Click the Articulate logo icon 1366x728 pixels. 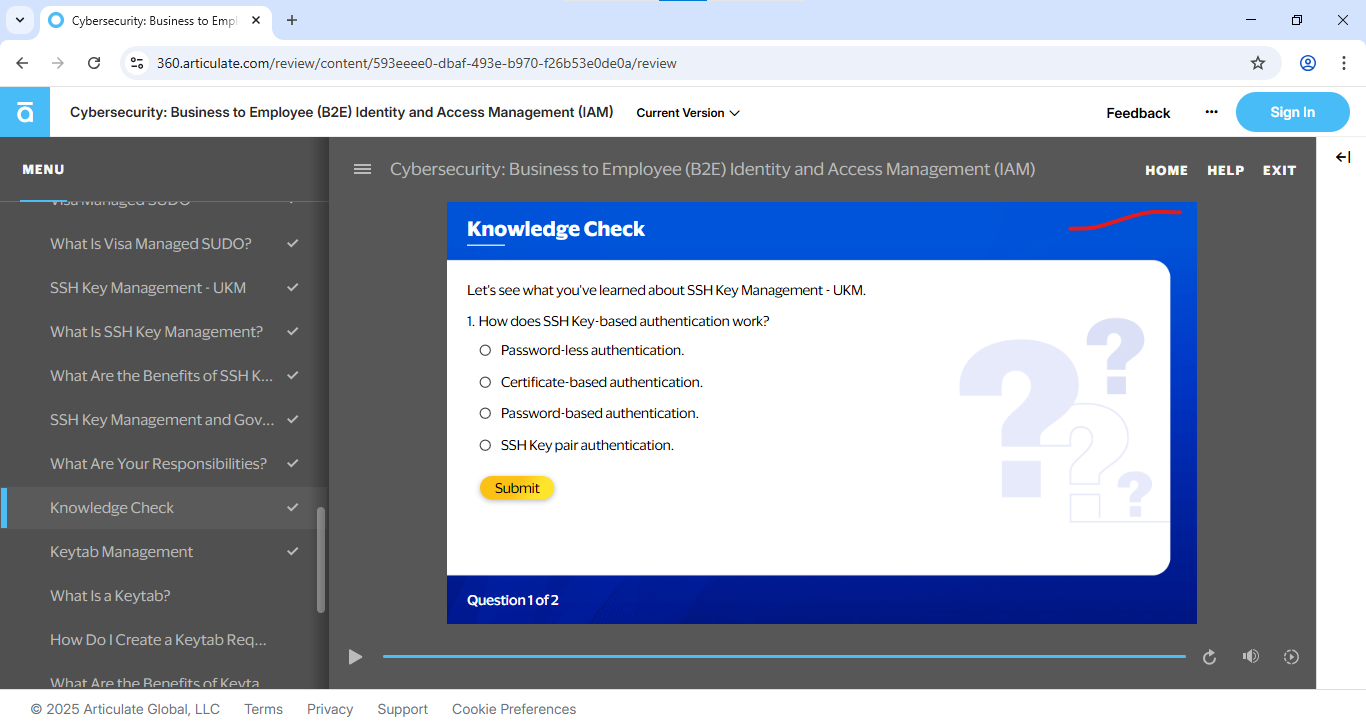click(x=25, y=112)
